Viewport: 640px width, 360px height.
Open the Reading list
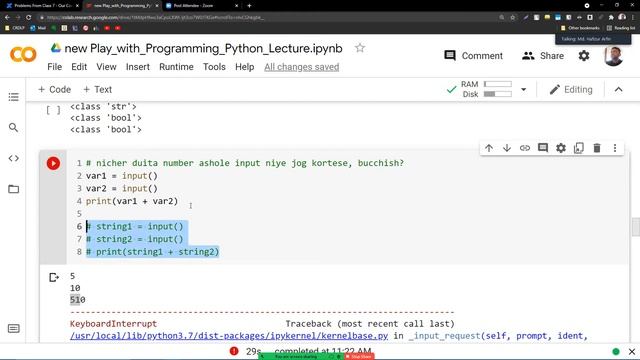[621, 28]
